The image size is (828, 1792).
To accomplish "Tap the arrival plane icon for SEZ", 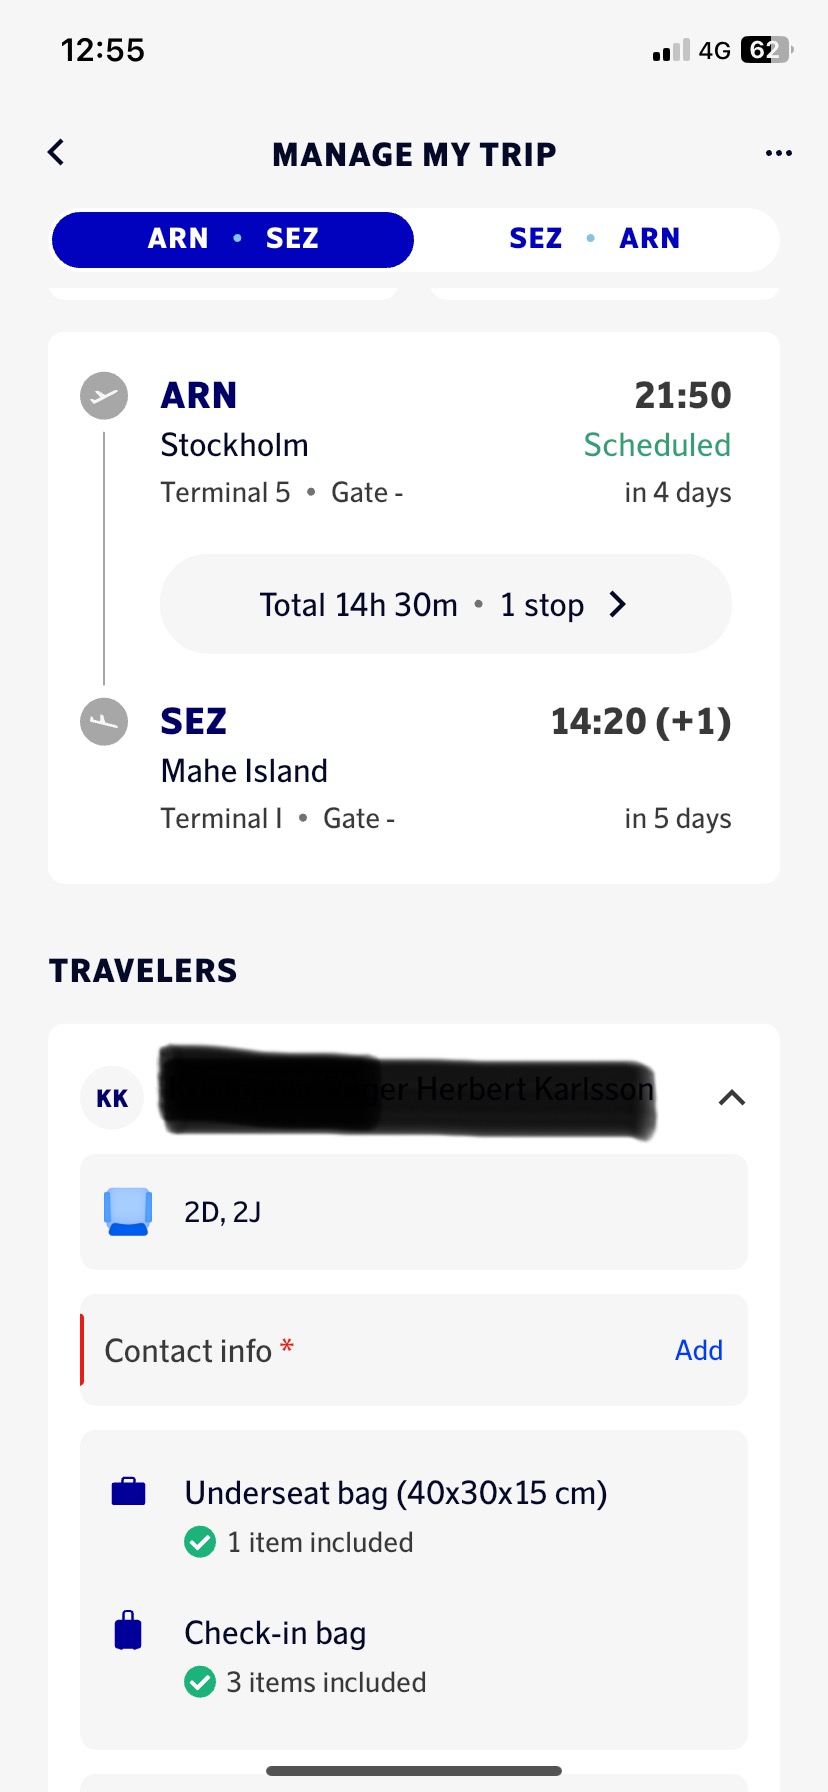I will [x=104, y=721].
